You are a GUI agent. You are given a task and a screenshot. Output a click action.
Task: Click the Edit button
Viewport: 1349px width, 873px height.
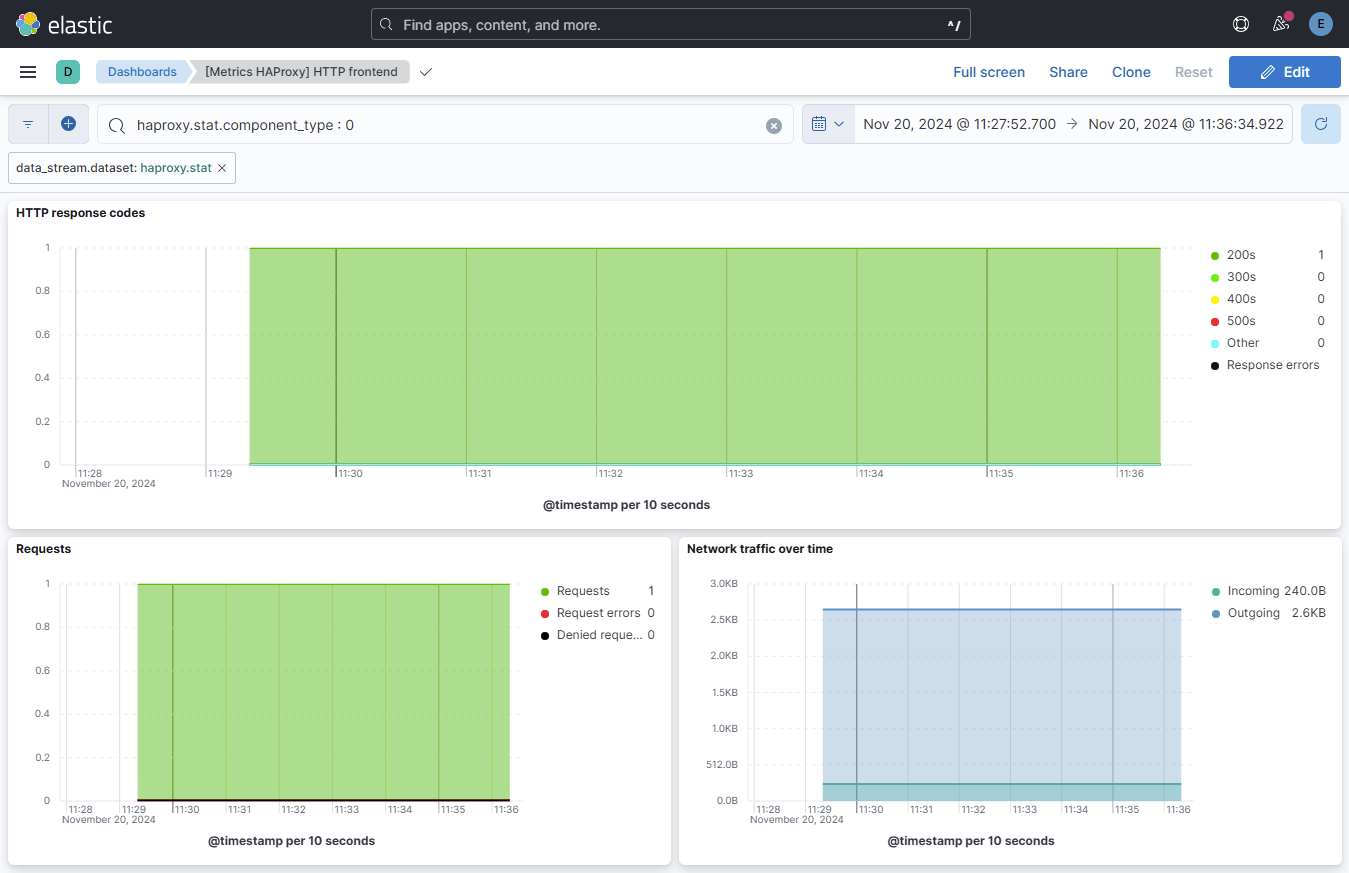[x=1285, y=71]
